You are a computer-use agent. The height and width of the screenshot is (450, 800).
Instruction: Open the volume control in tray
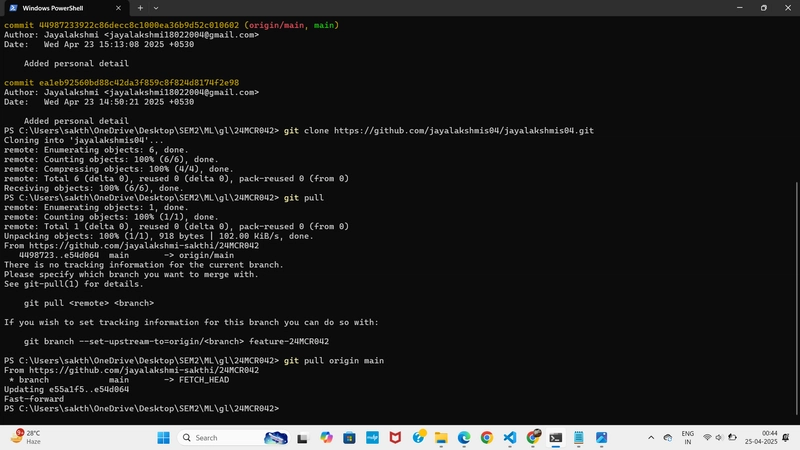[x=719, y=438]
